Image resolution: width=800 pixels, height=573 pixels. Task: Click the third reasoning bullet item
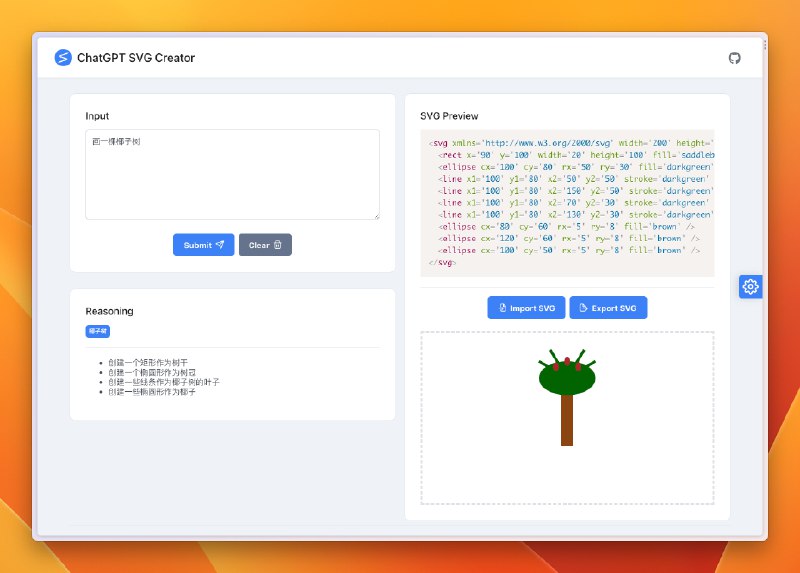pyautogui.click(x=164, y=382)
